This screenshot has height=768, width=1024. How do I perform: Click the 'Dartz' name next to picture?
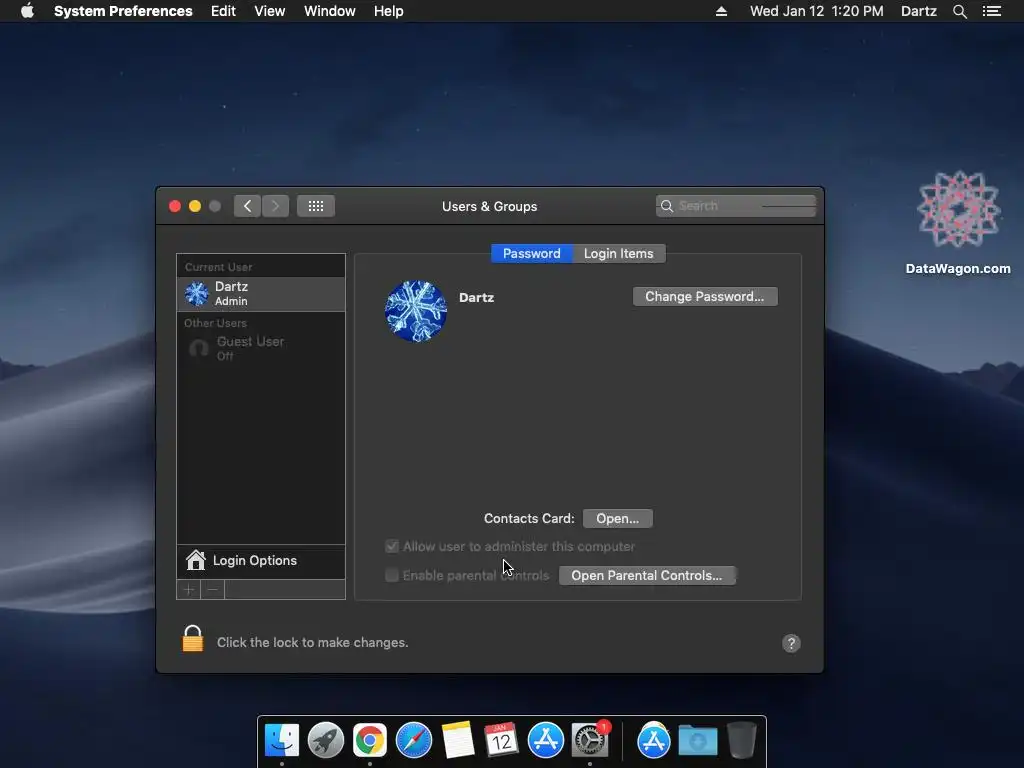(x=477, y=298)
